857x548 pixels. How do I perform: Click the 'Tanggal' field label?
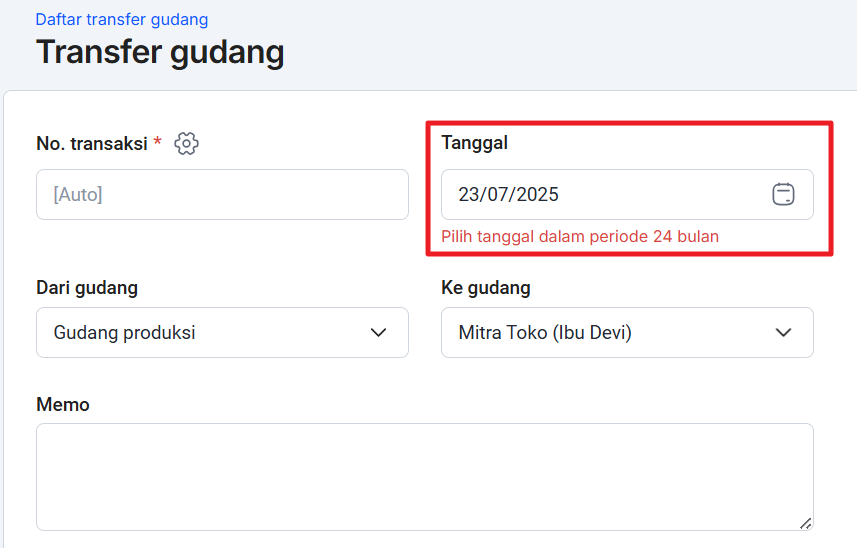coord(474,143)
